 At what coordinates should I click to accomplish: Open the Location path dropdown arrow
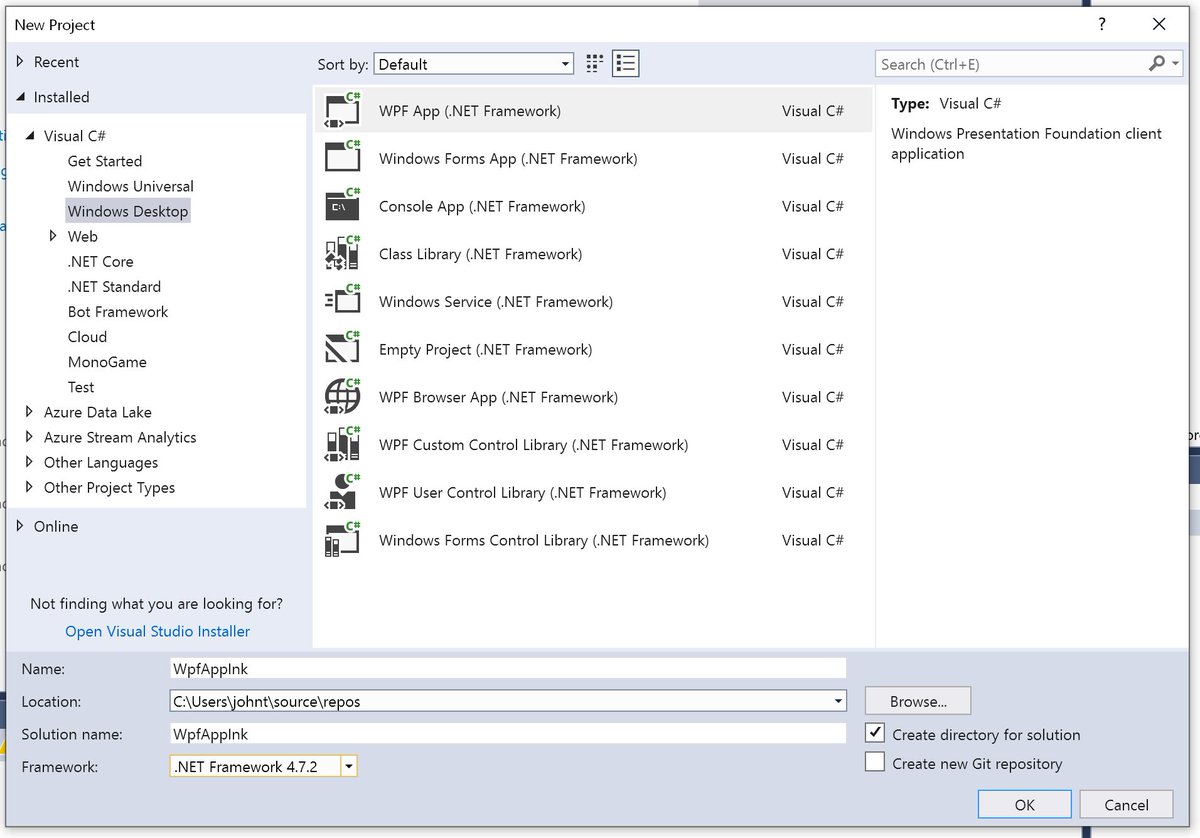[x=838, y=701]
